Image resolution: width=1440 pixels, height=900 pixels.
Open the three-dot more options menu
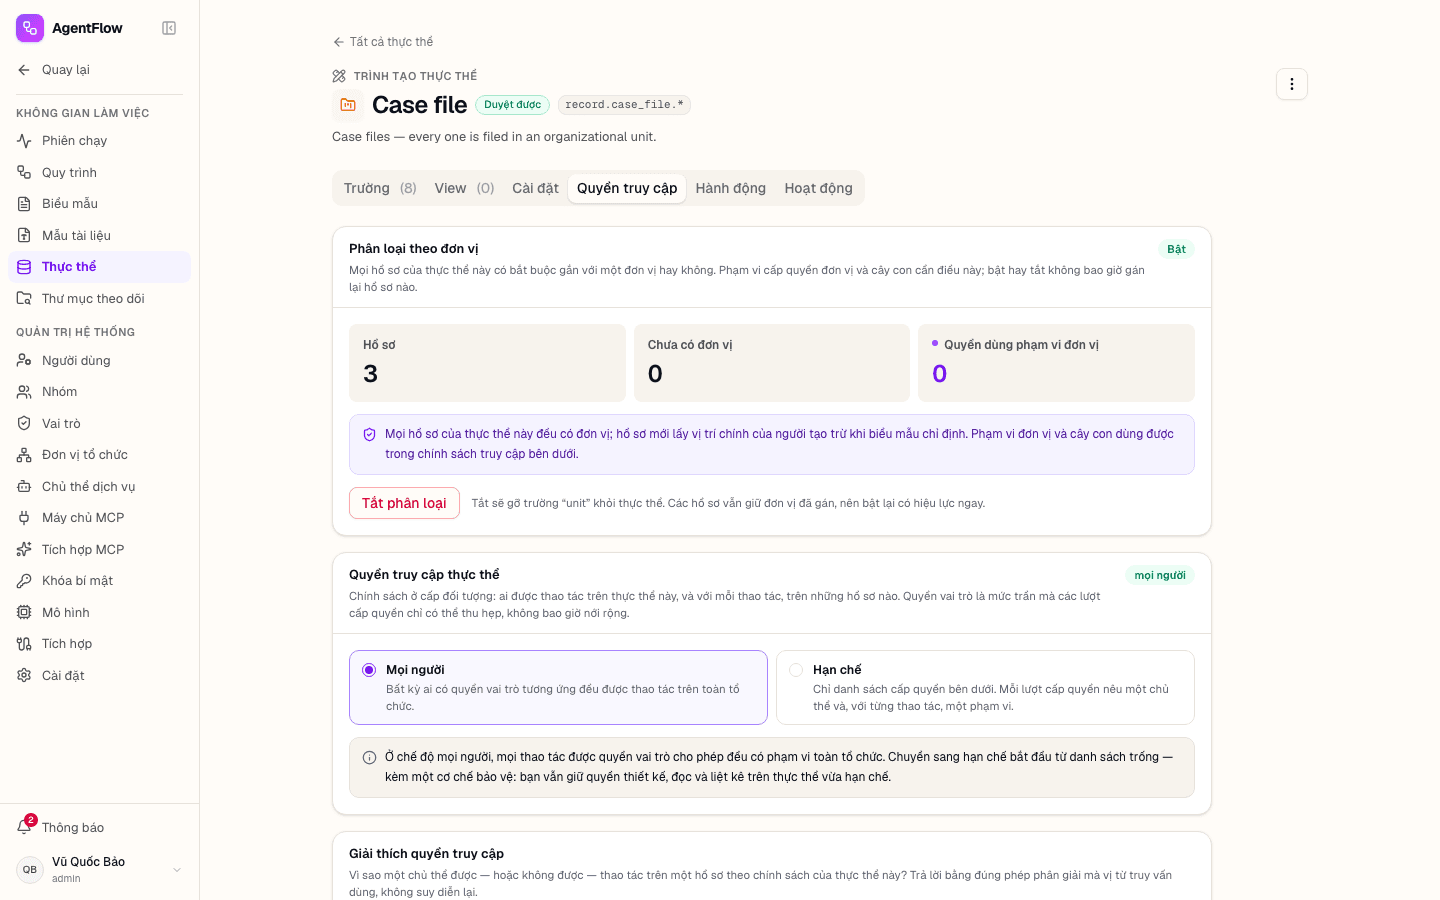1292,84
